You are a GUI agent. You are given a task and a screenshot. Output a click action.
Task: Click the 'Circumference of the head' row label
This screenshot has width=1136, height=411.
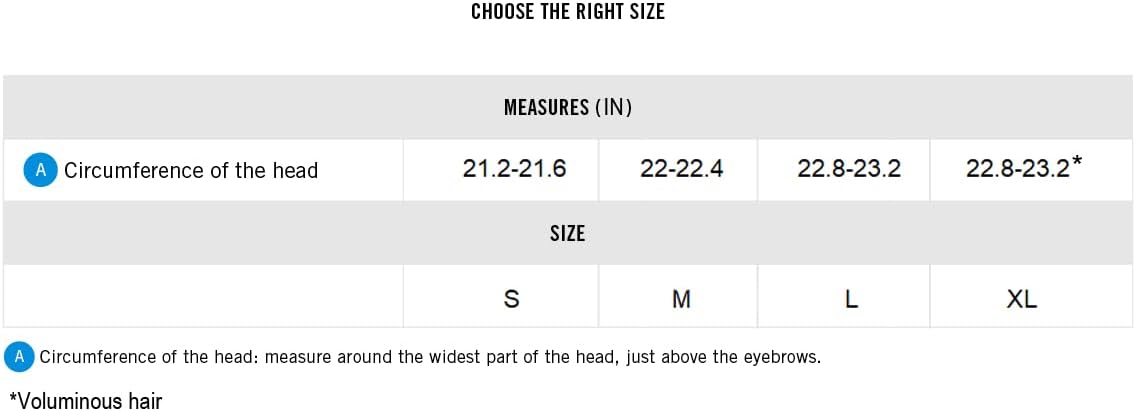190,170
